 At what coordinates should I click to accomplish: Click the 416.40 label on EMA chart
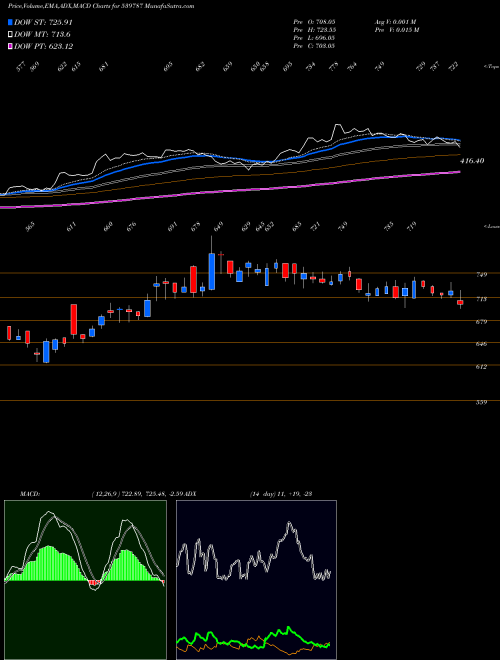pos(472,161)
